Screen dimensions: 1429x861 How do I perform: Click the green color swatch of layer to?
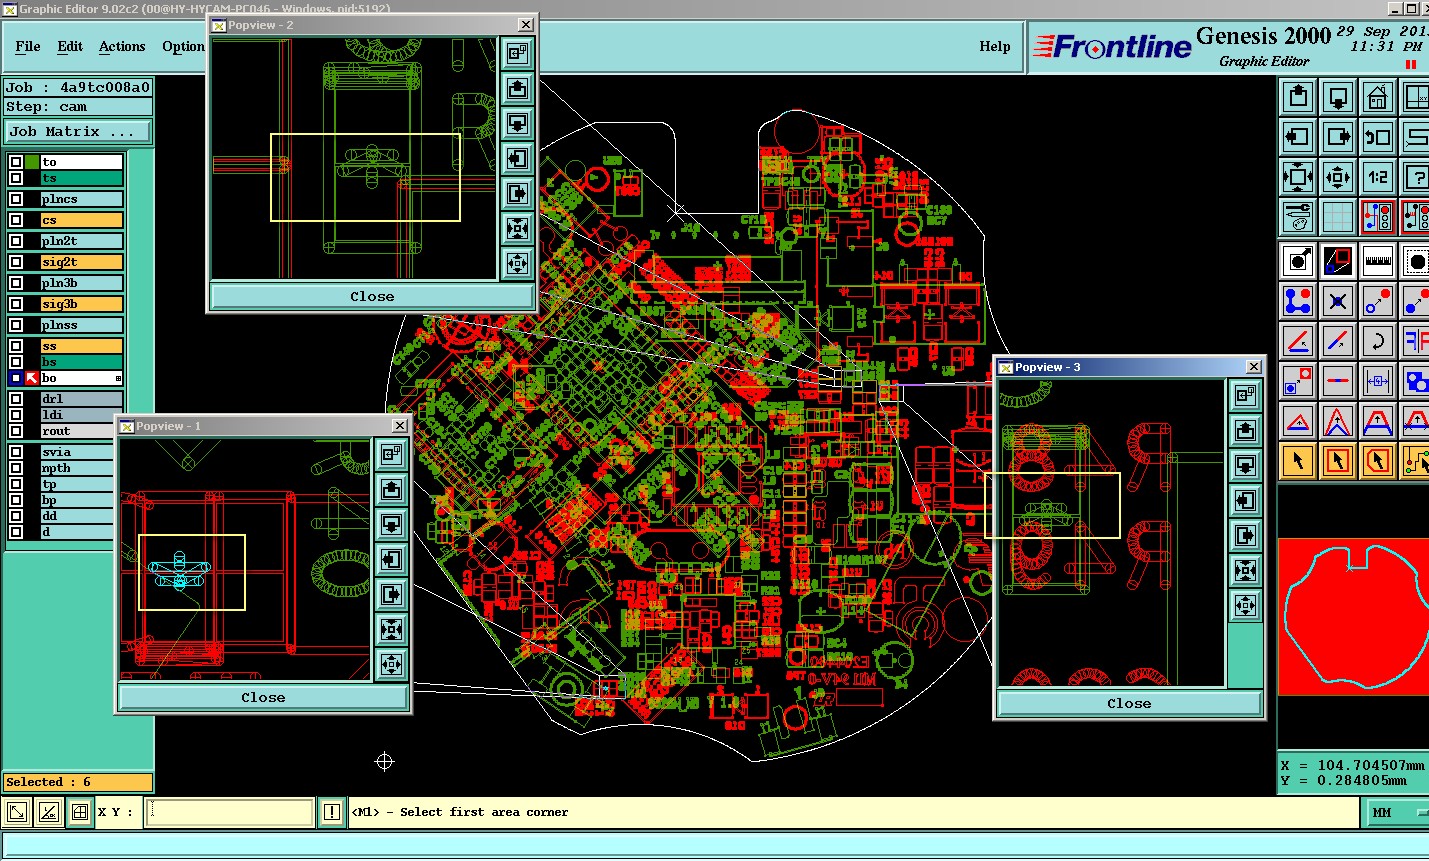(x=32, y=162)
